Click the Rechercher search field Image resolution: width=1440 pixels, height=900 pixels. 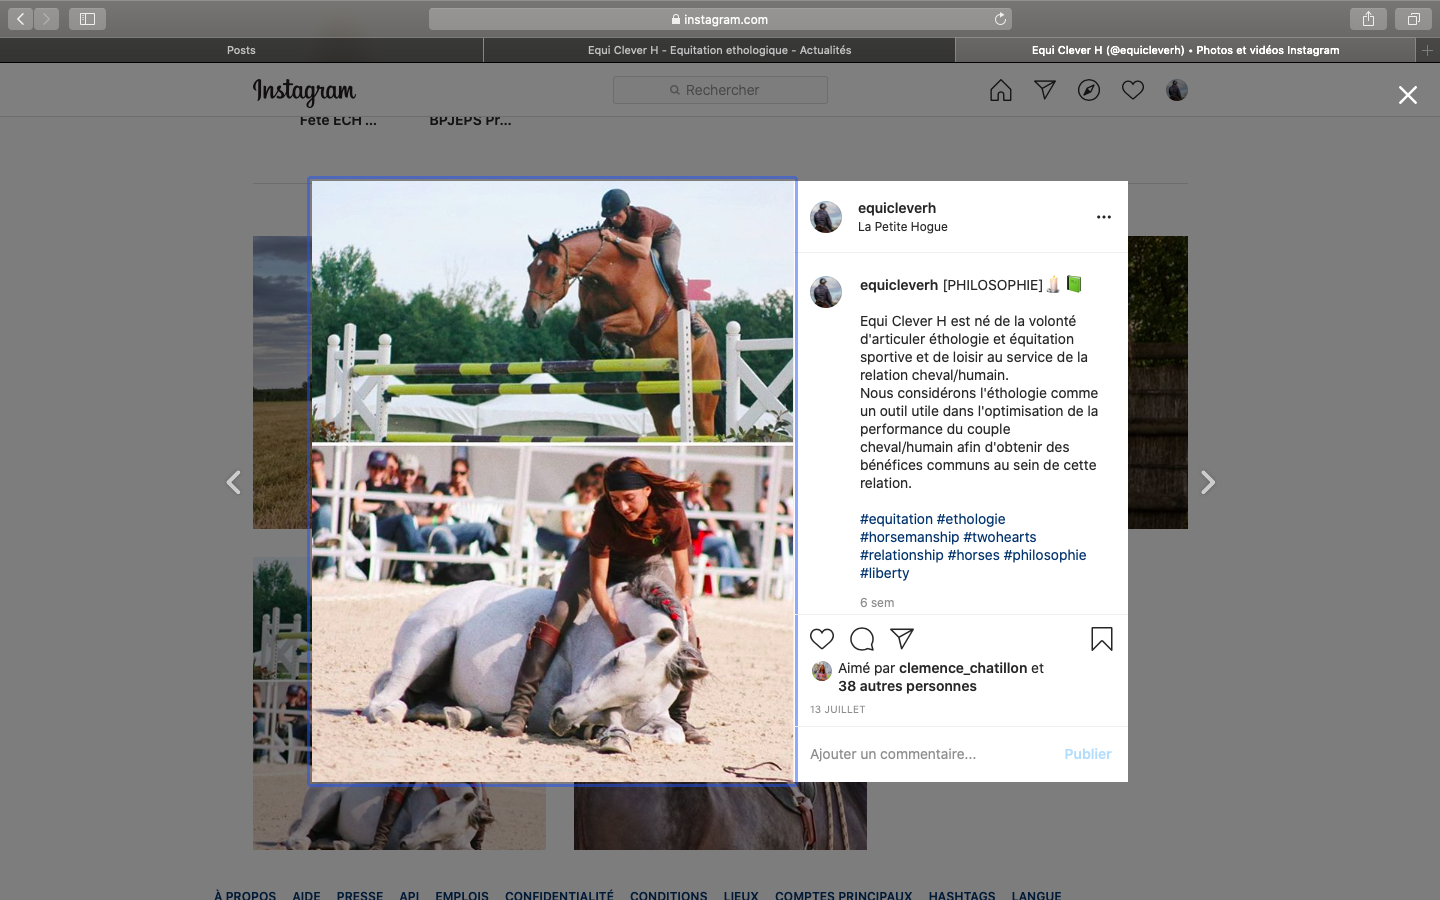click(x=720, y=90)
